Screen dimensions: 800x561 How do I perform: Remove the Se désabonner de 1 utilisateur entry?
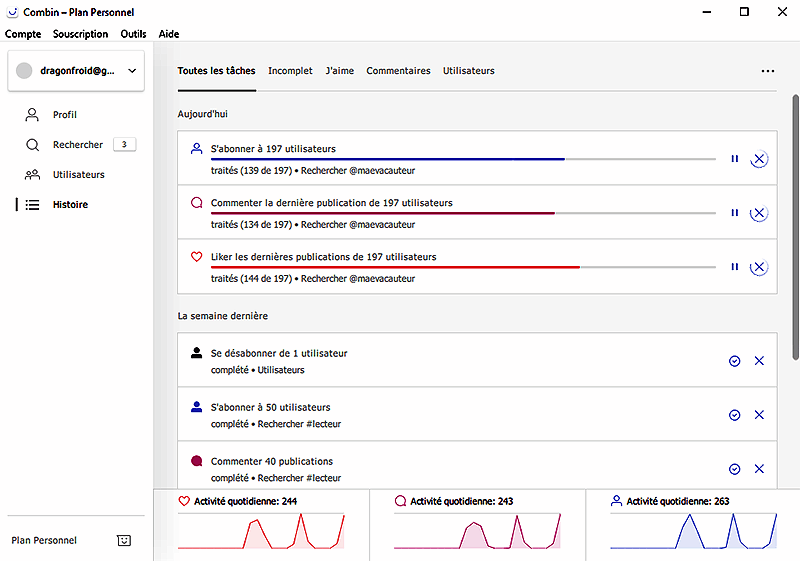[x=759, y=361]
